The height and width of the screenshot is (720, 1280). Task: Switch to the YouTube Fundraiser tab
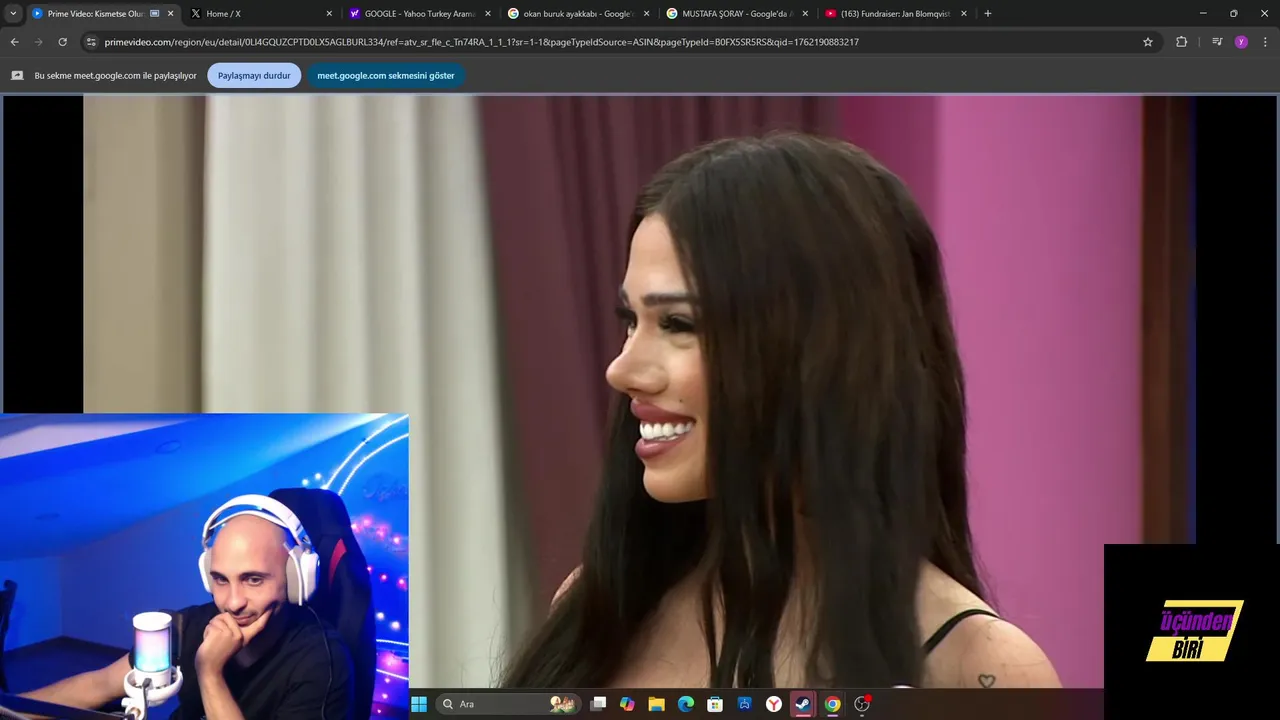coord(897,14)
